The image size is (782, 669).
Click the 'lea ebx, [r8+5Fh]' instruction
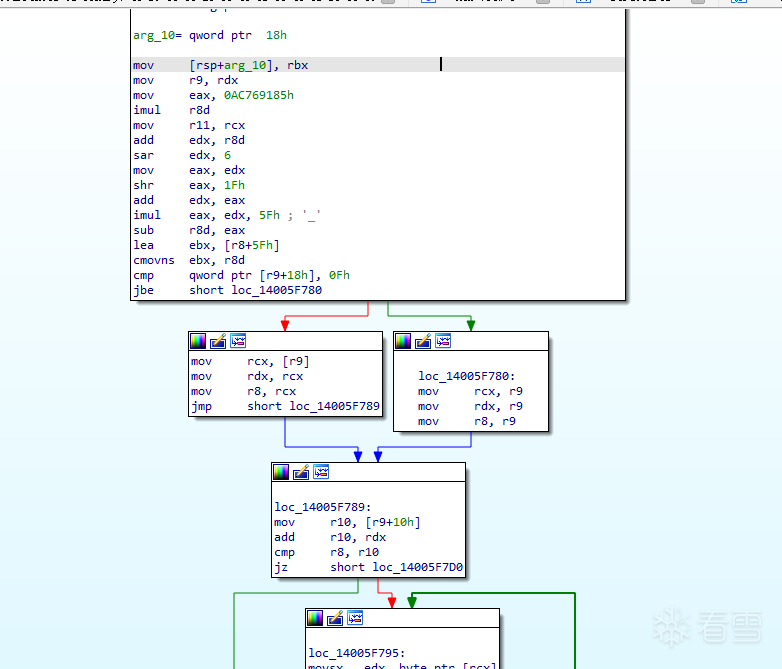tap(206, 245)
